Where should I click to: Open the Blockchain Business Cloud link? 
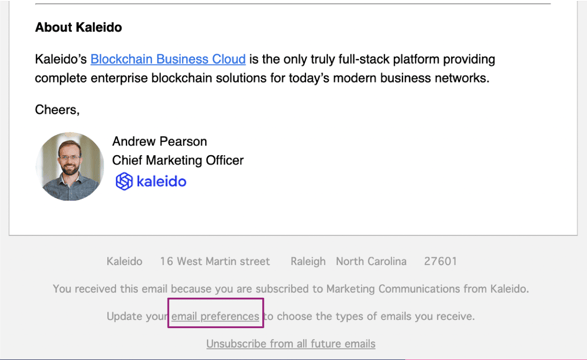coord(168,59)
